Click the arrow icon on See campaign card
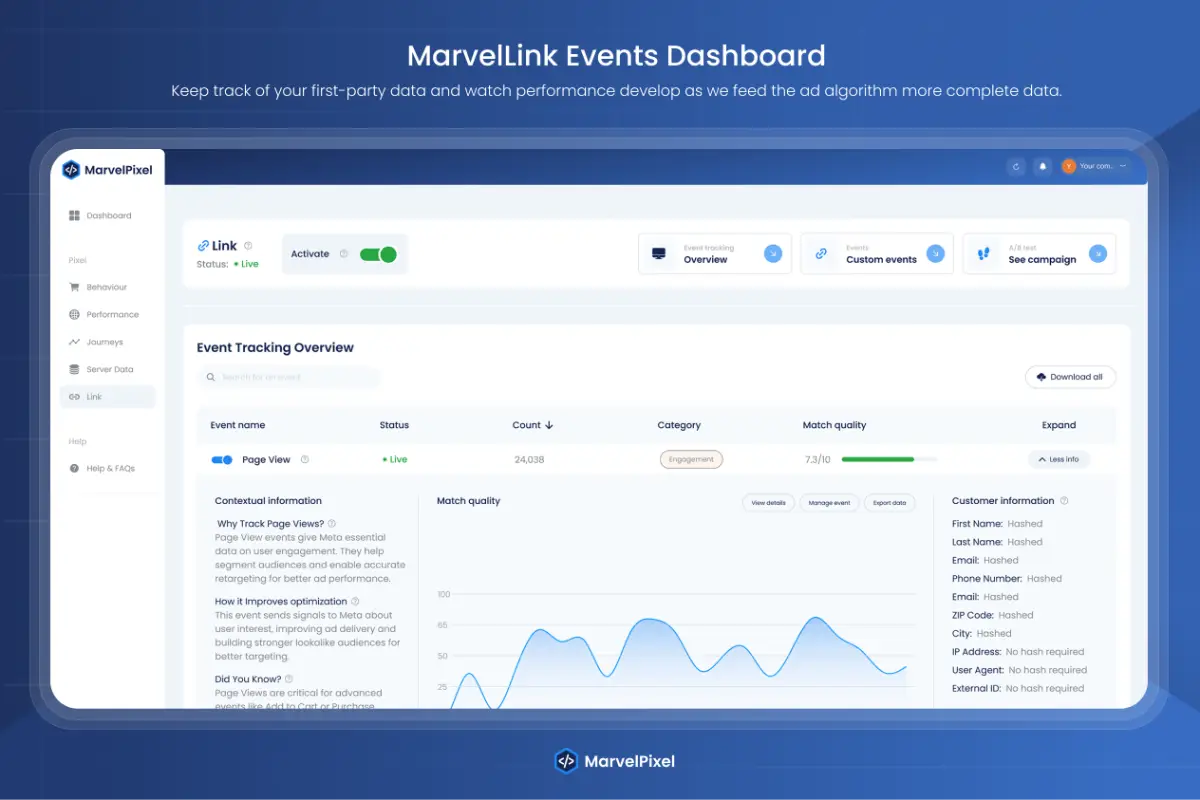The height and width of the screenshot is (800, 1200). (x=1097, y=254)
